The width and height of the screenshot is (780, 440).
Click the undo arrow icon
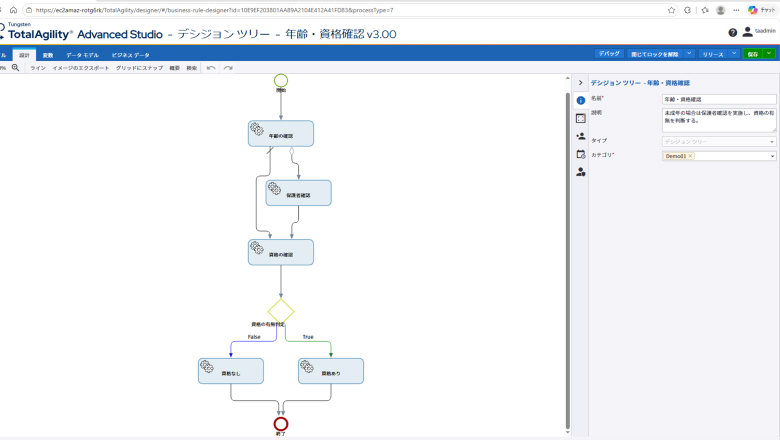click(x=211, y=68)
